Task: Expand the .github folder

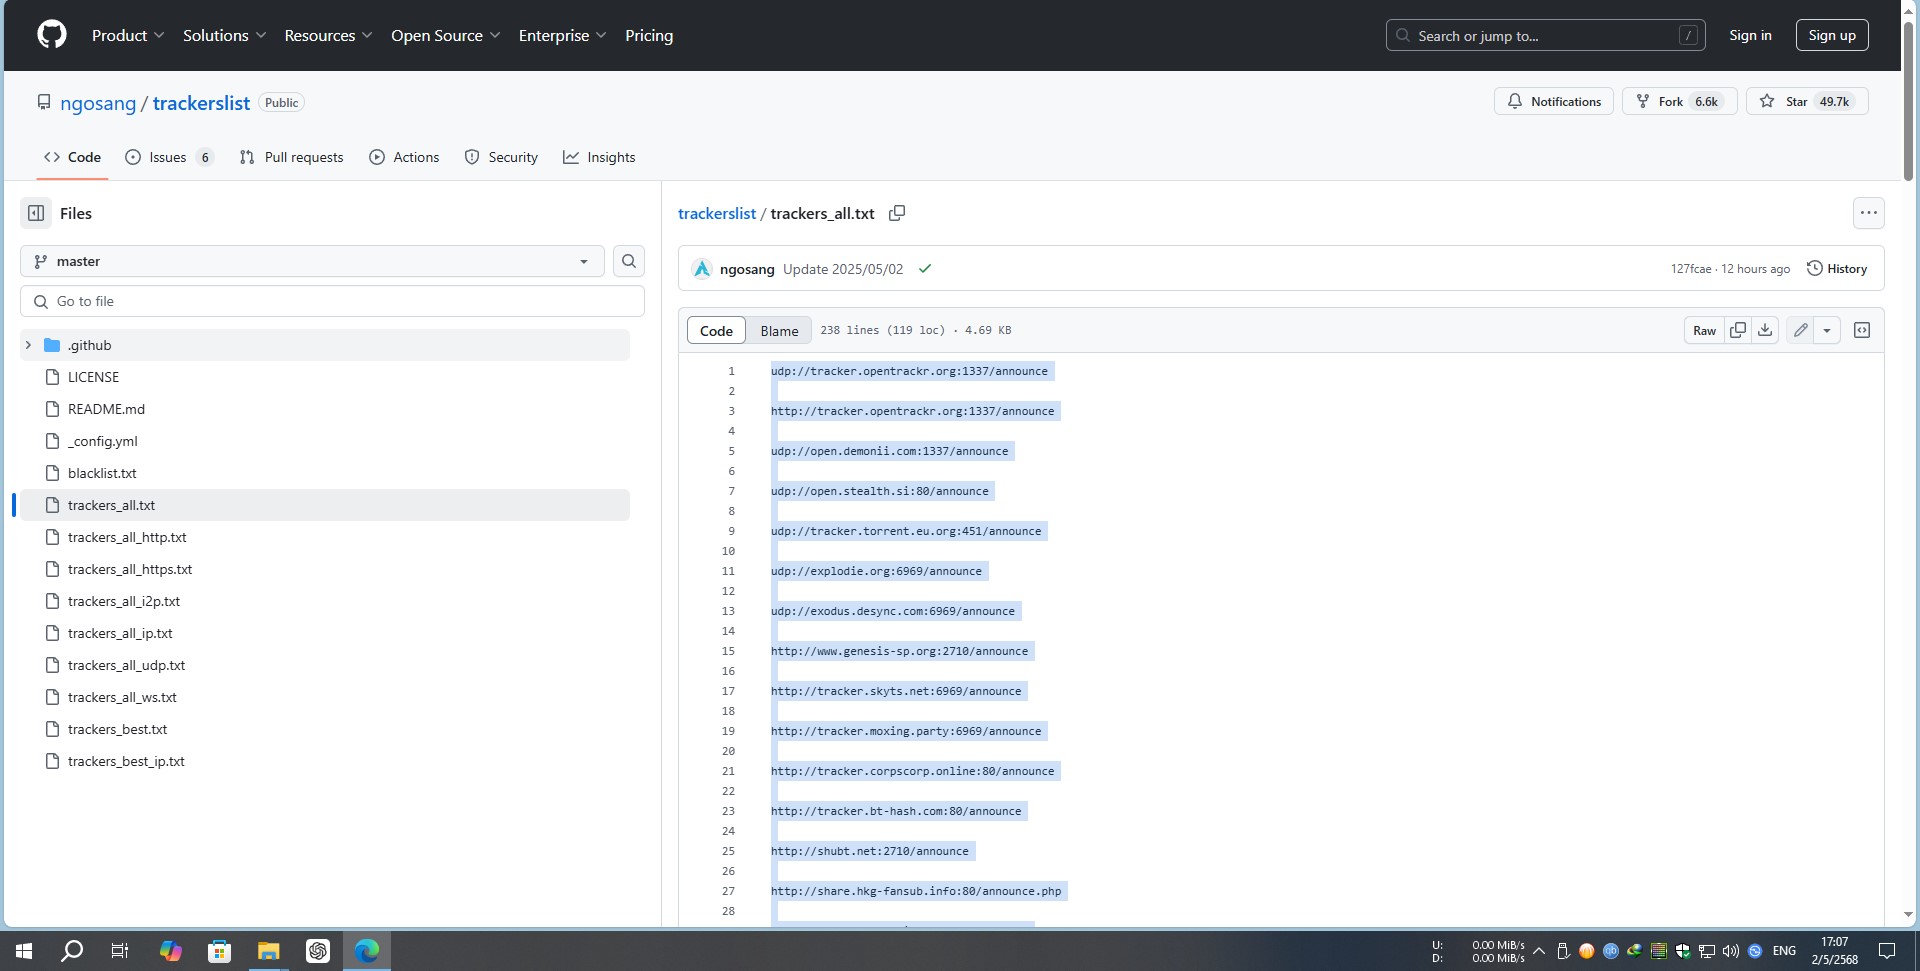Action: [28, 345]
